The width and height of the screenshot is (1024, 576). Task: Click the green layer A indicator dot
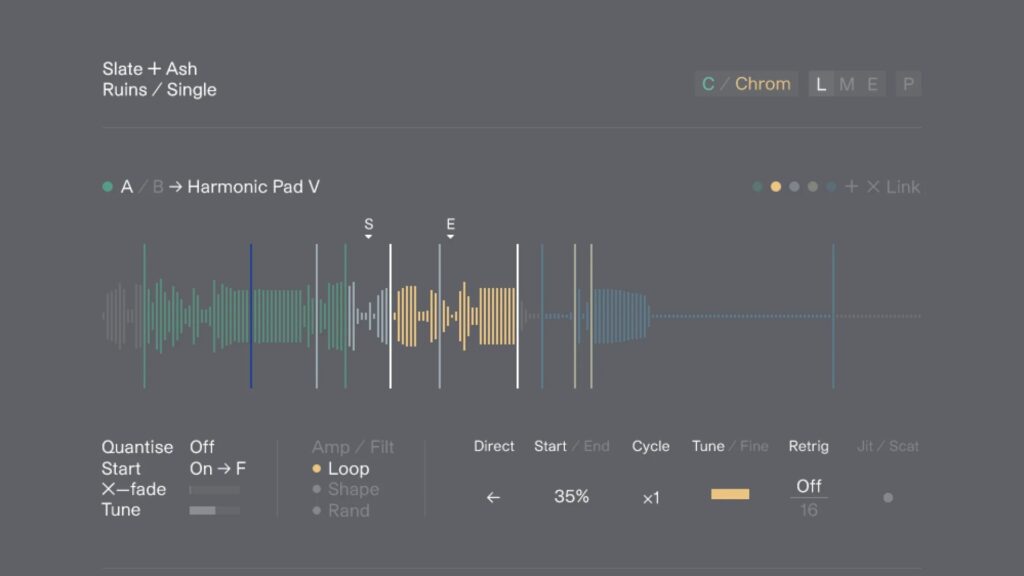click(107, 187)
